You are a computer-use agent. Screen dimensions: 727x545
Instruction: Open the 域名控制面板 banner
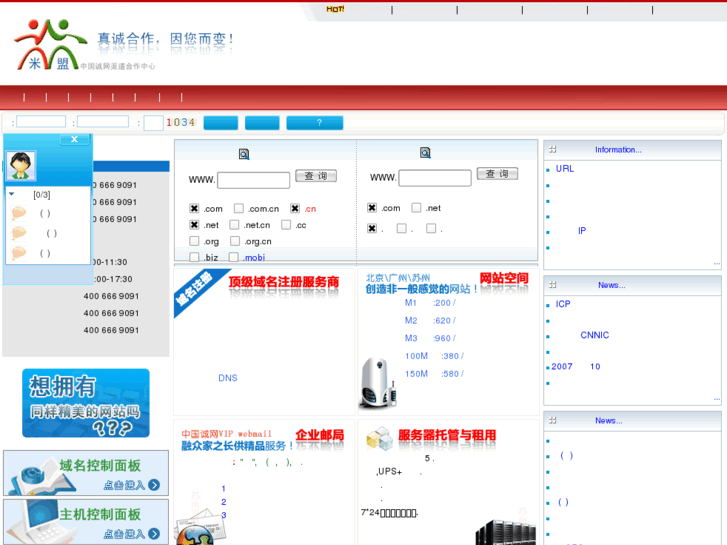[86, 473]
